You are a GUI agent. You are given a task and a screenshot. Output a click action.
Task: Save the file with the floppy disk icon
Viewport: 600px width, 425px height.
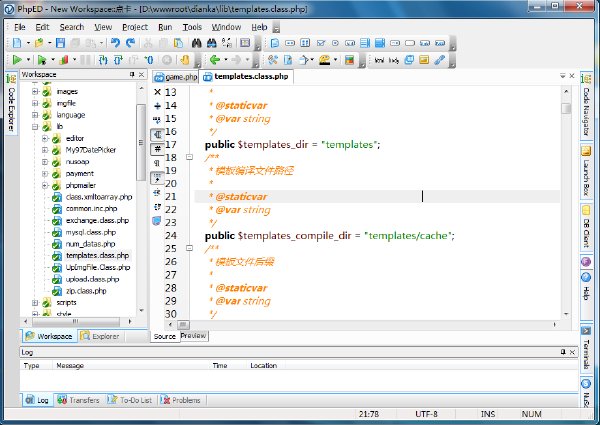pyautogui.click(x=60, y=43)
